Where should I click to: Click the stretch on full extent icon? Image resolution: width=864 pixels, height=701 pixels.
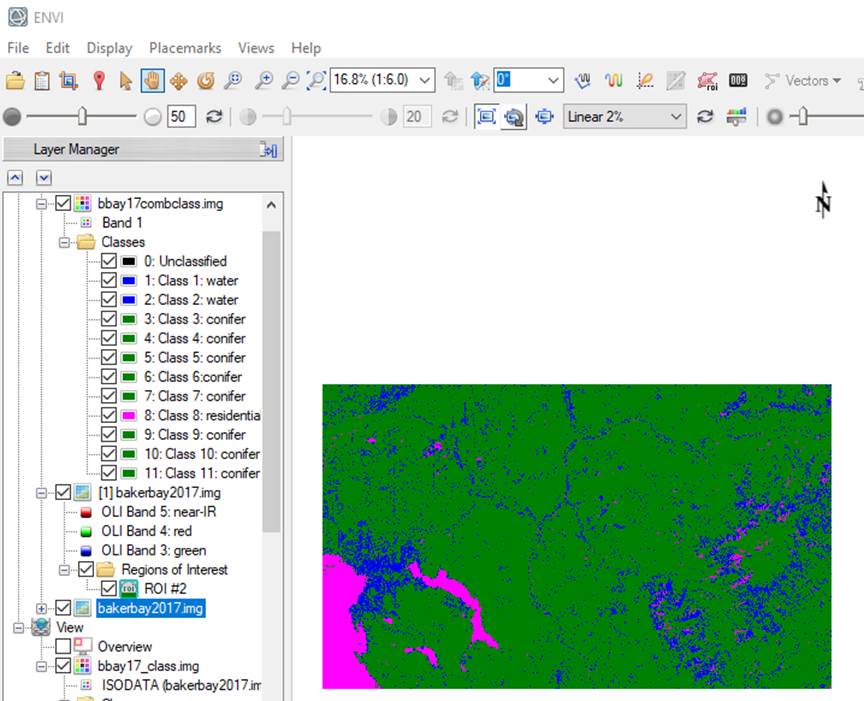tap(486, 116)
